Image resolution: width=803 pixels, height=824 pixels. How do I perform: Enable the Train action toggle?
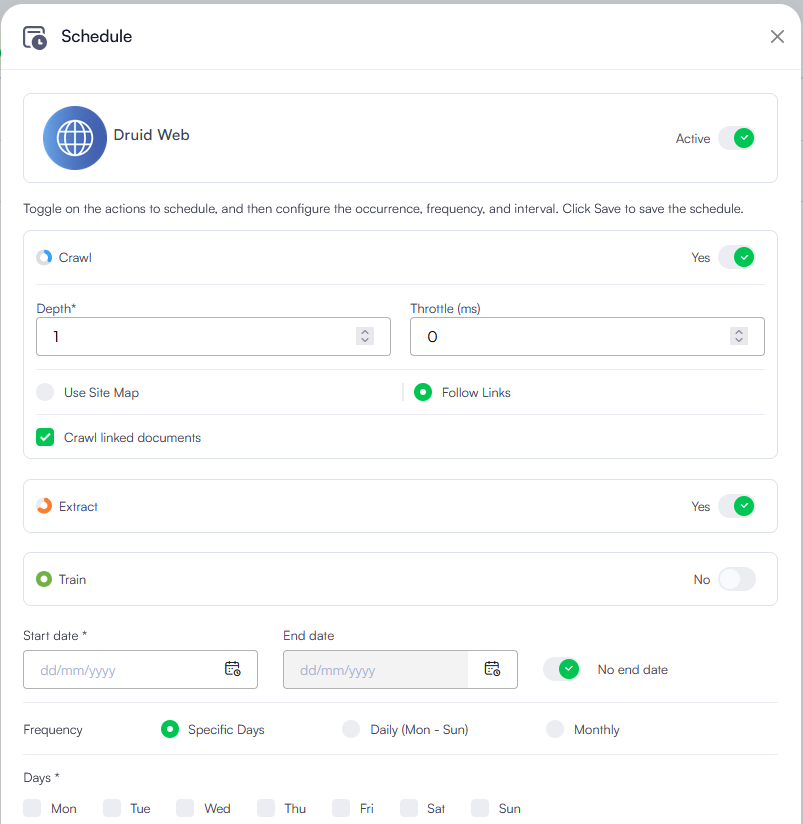[x=737, y=579]
